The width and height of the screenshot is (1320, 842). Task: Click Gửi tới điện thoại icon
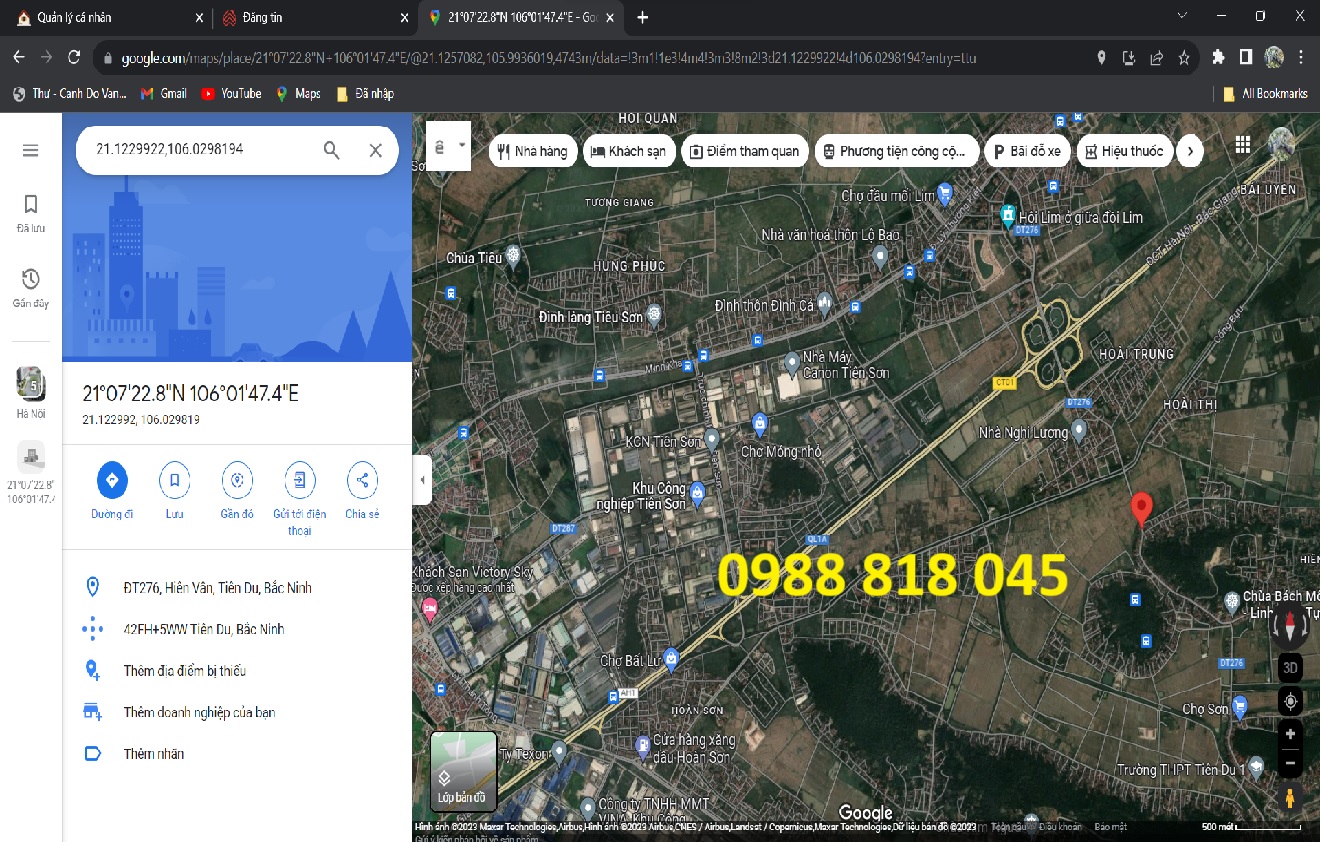click(299, 481)
